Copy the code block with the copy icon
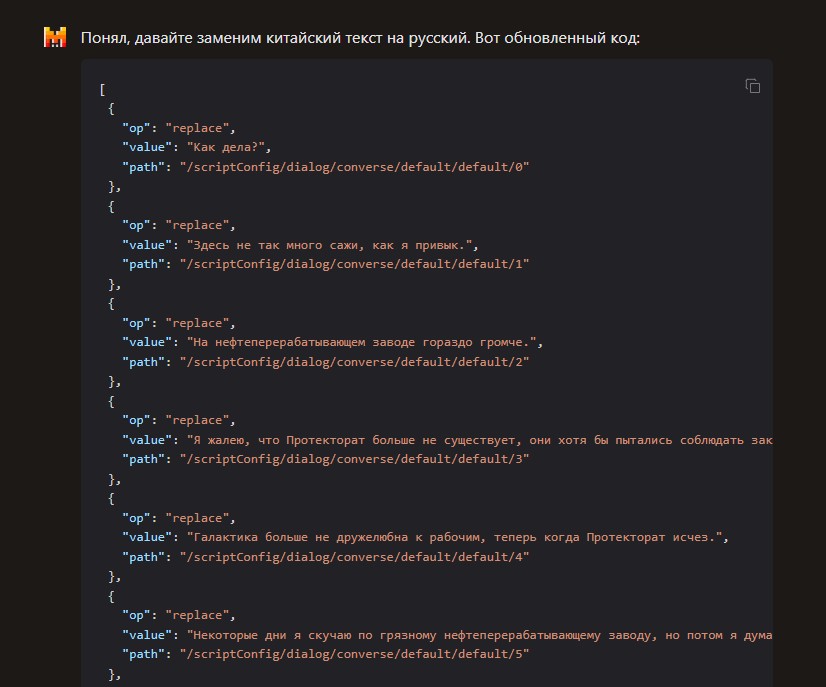Screen dimensions: 826x687 752,86
